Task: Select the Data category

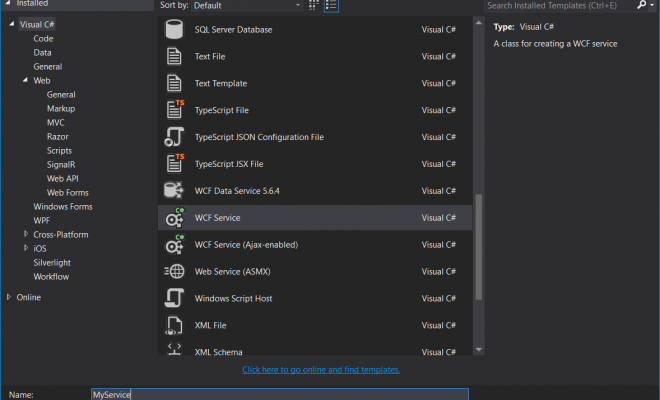Action: (43, 53)
